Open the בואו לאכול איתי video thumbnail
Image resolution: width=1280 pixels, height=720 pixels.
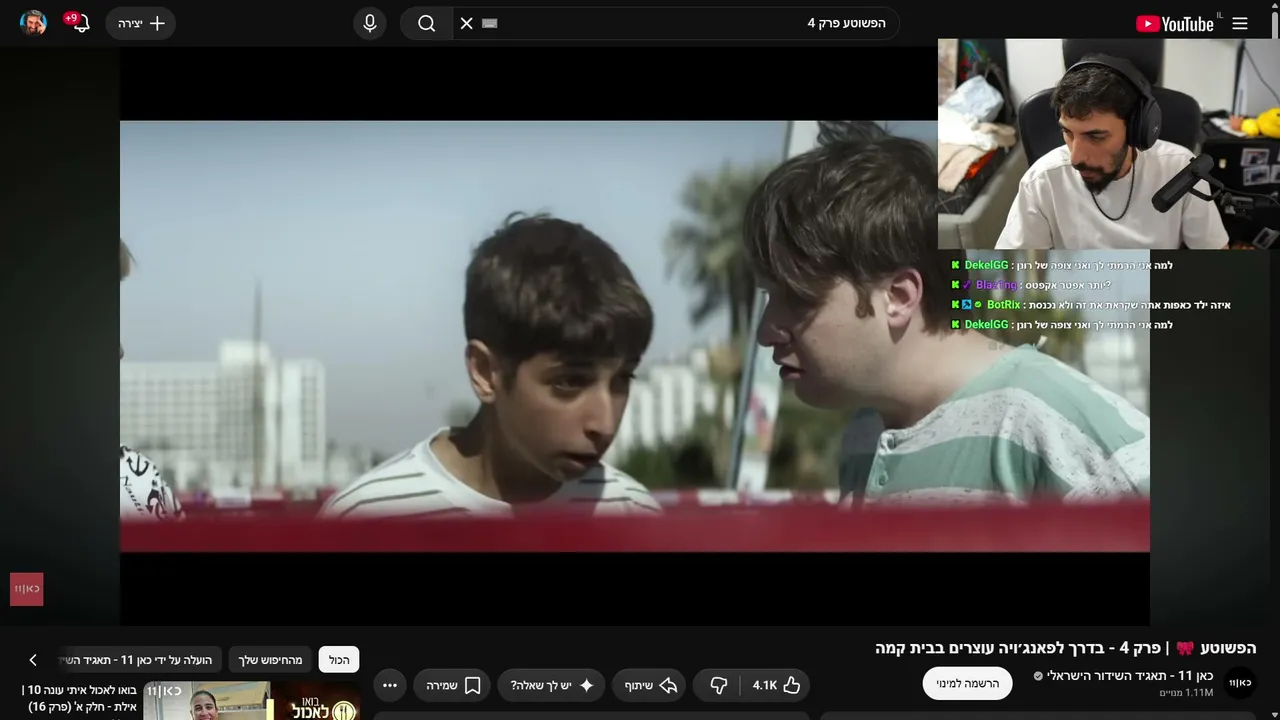(252, 701)
